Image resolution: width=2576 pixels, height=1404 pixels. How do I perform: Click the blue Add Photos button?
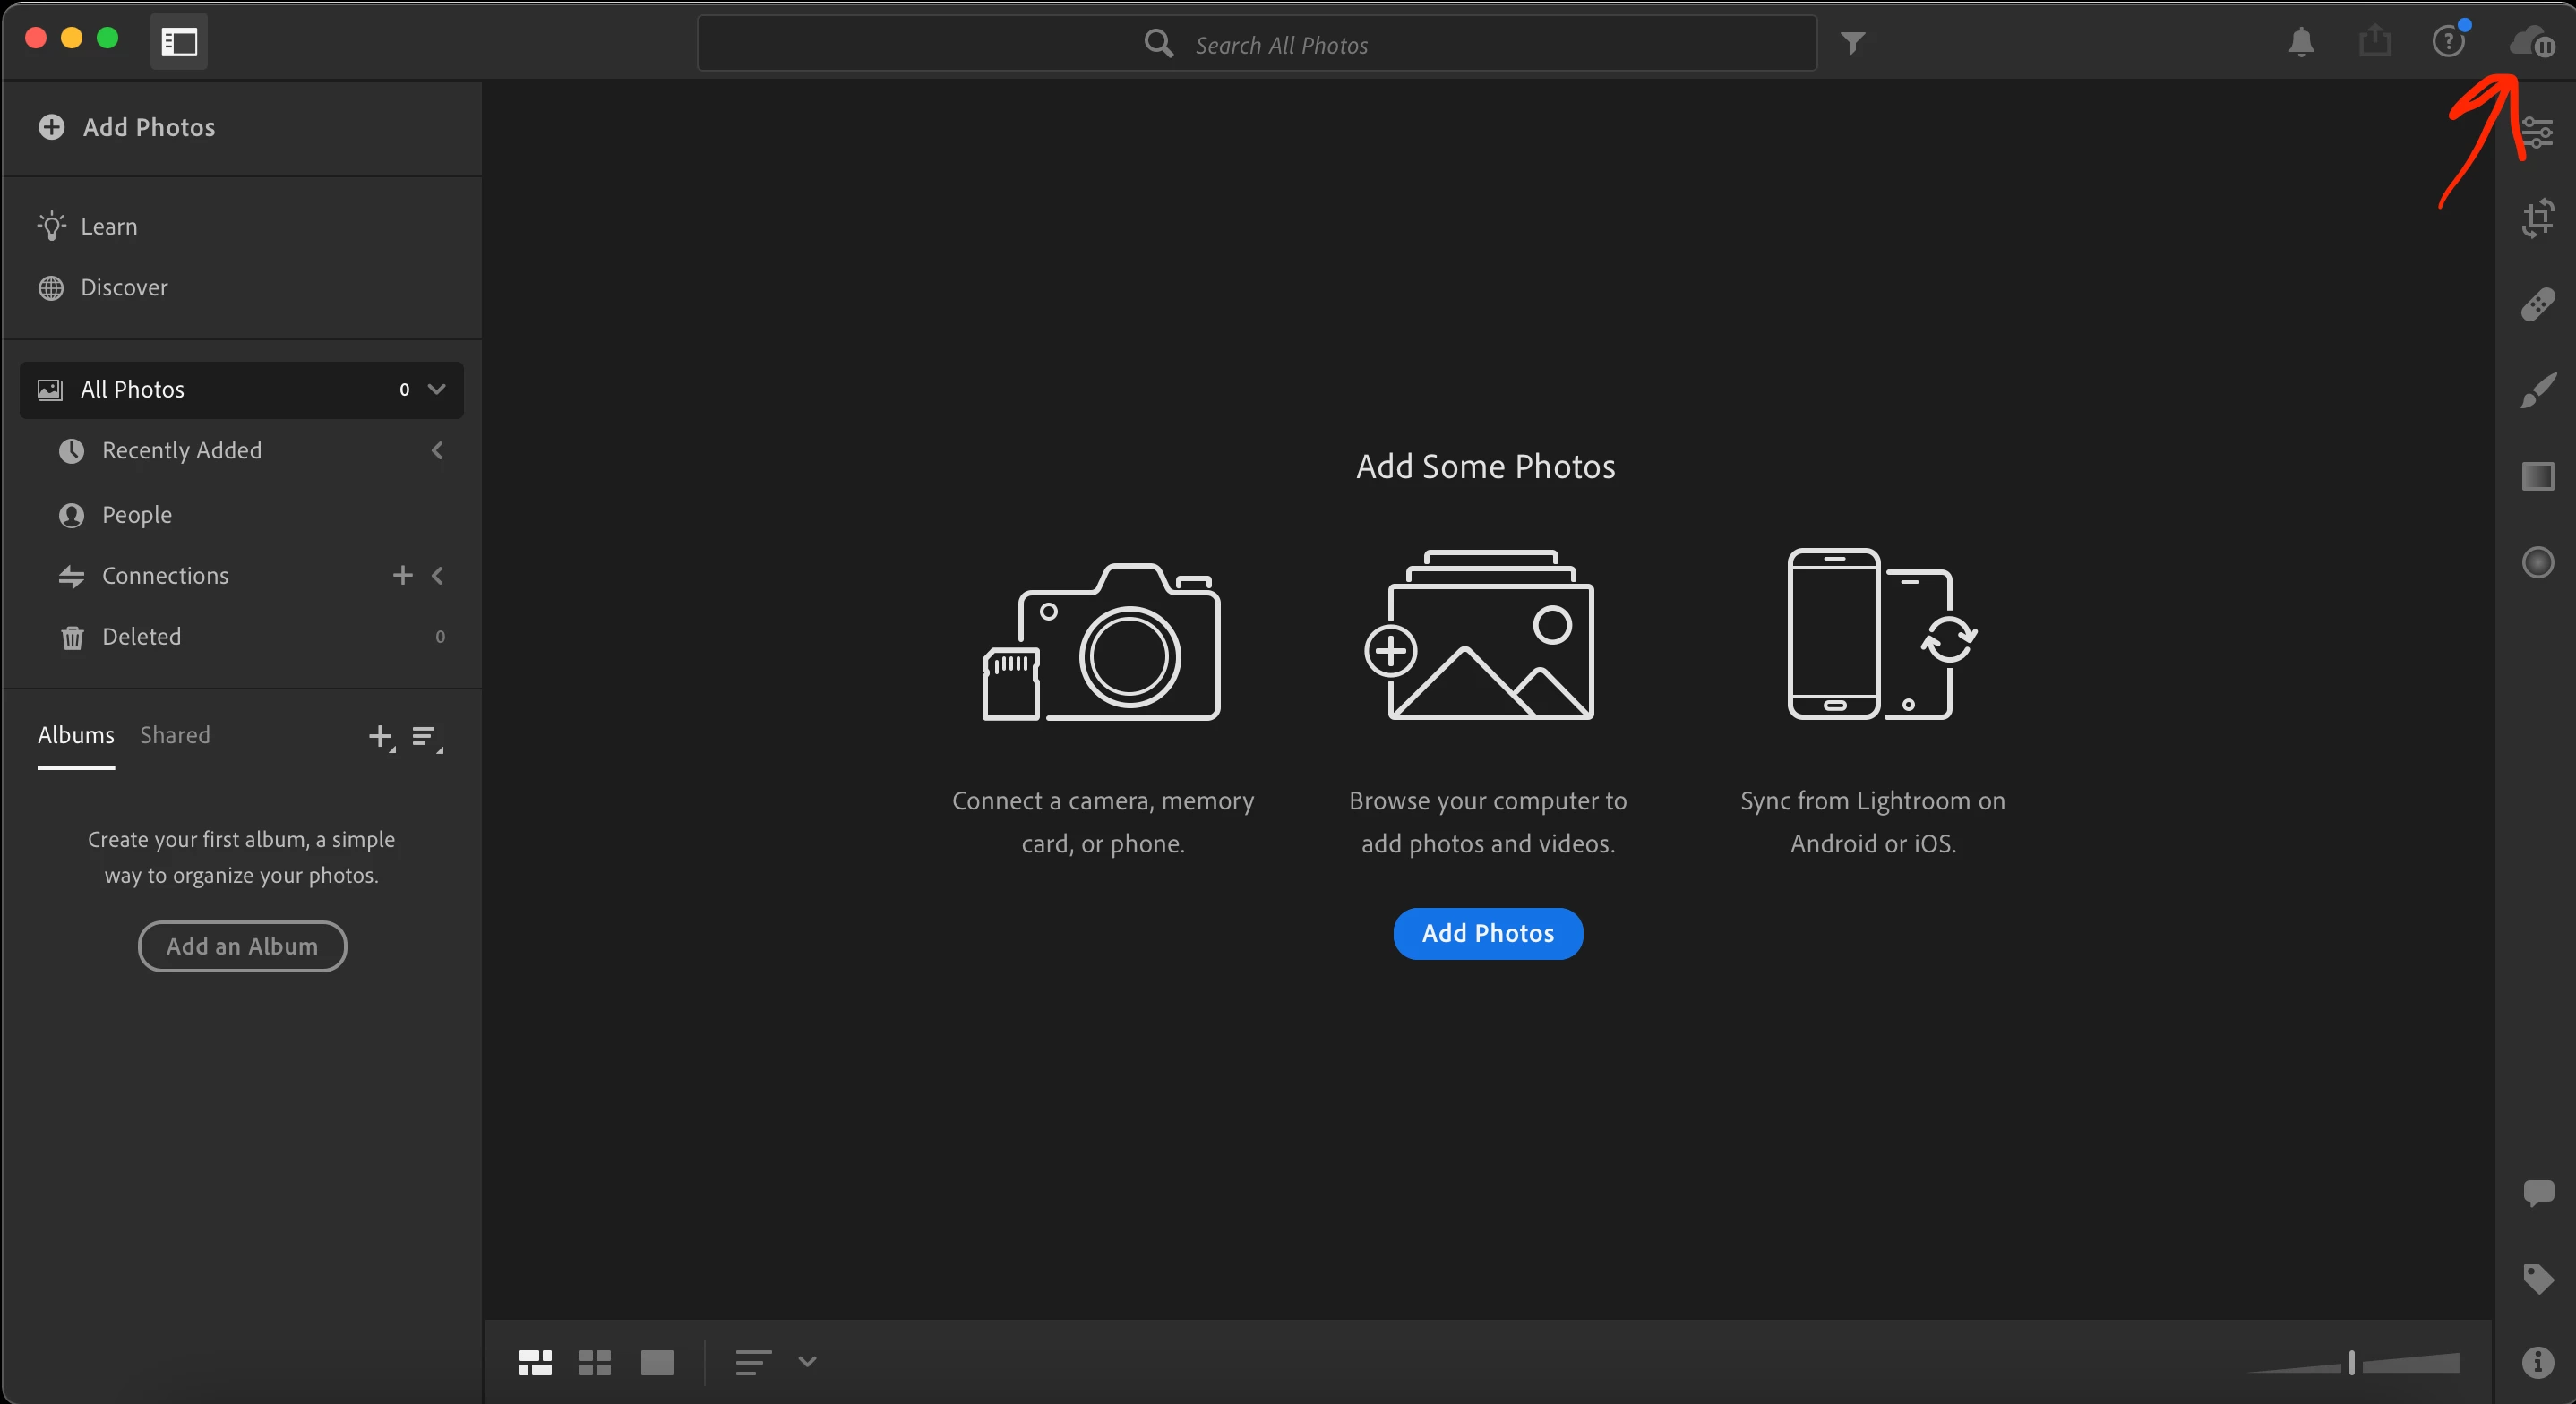coord(1487,933)
